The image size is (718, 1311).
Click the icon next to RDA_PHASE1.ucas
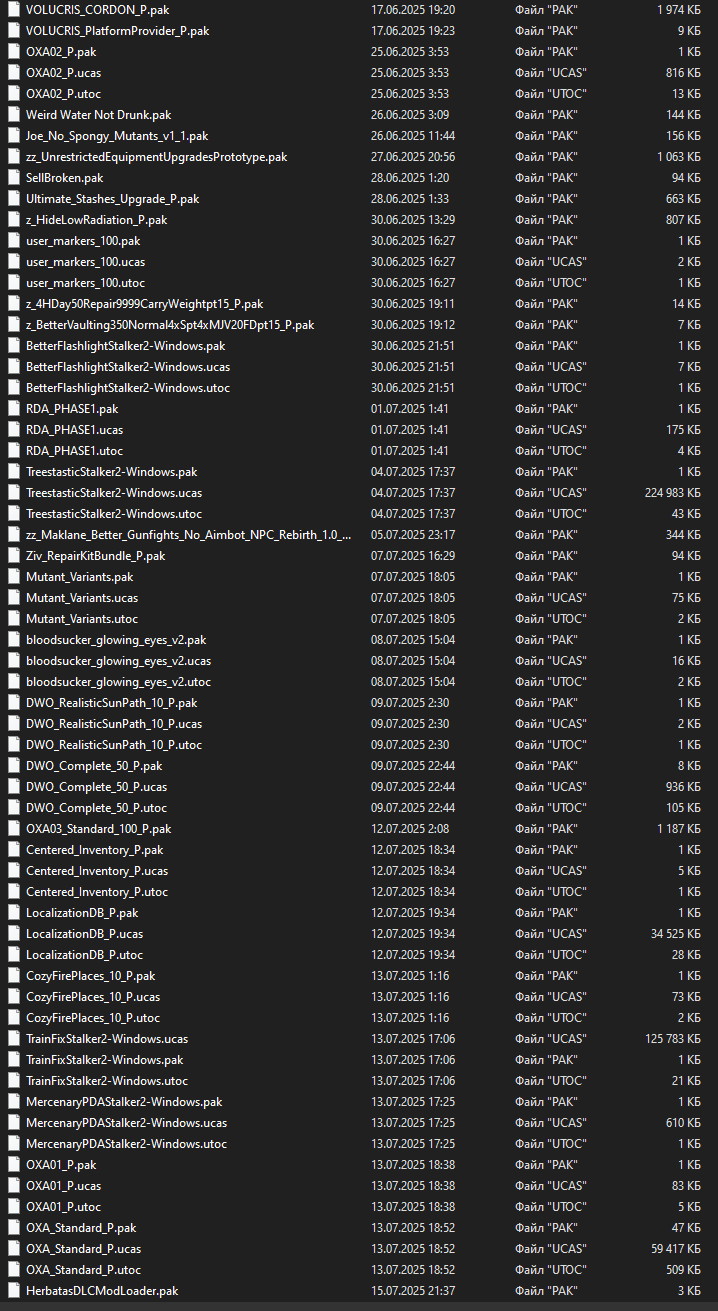point(13,430)
